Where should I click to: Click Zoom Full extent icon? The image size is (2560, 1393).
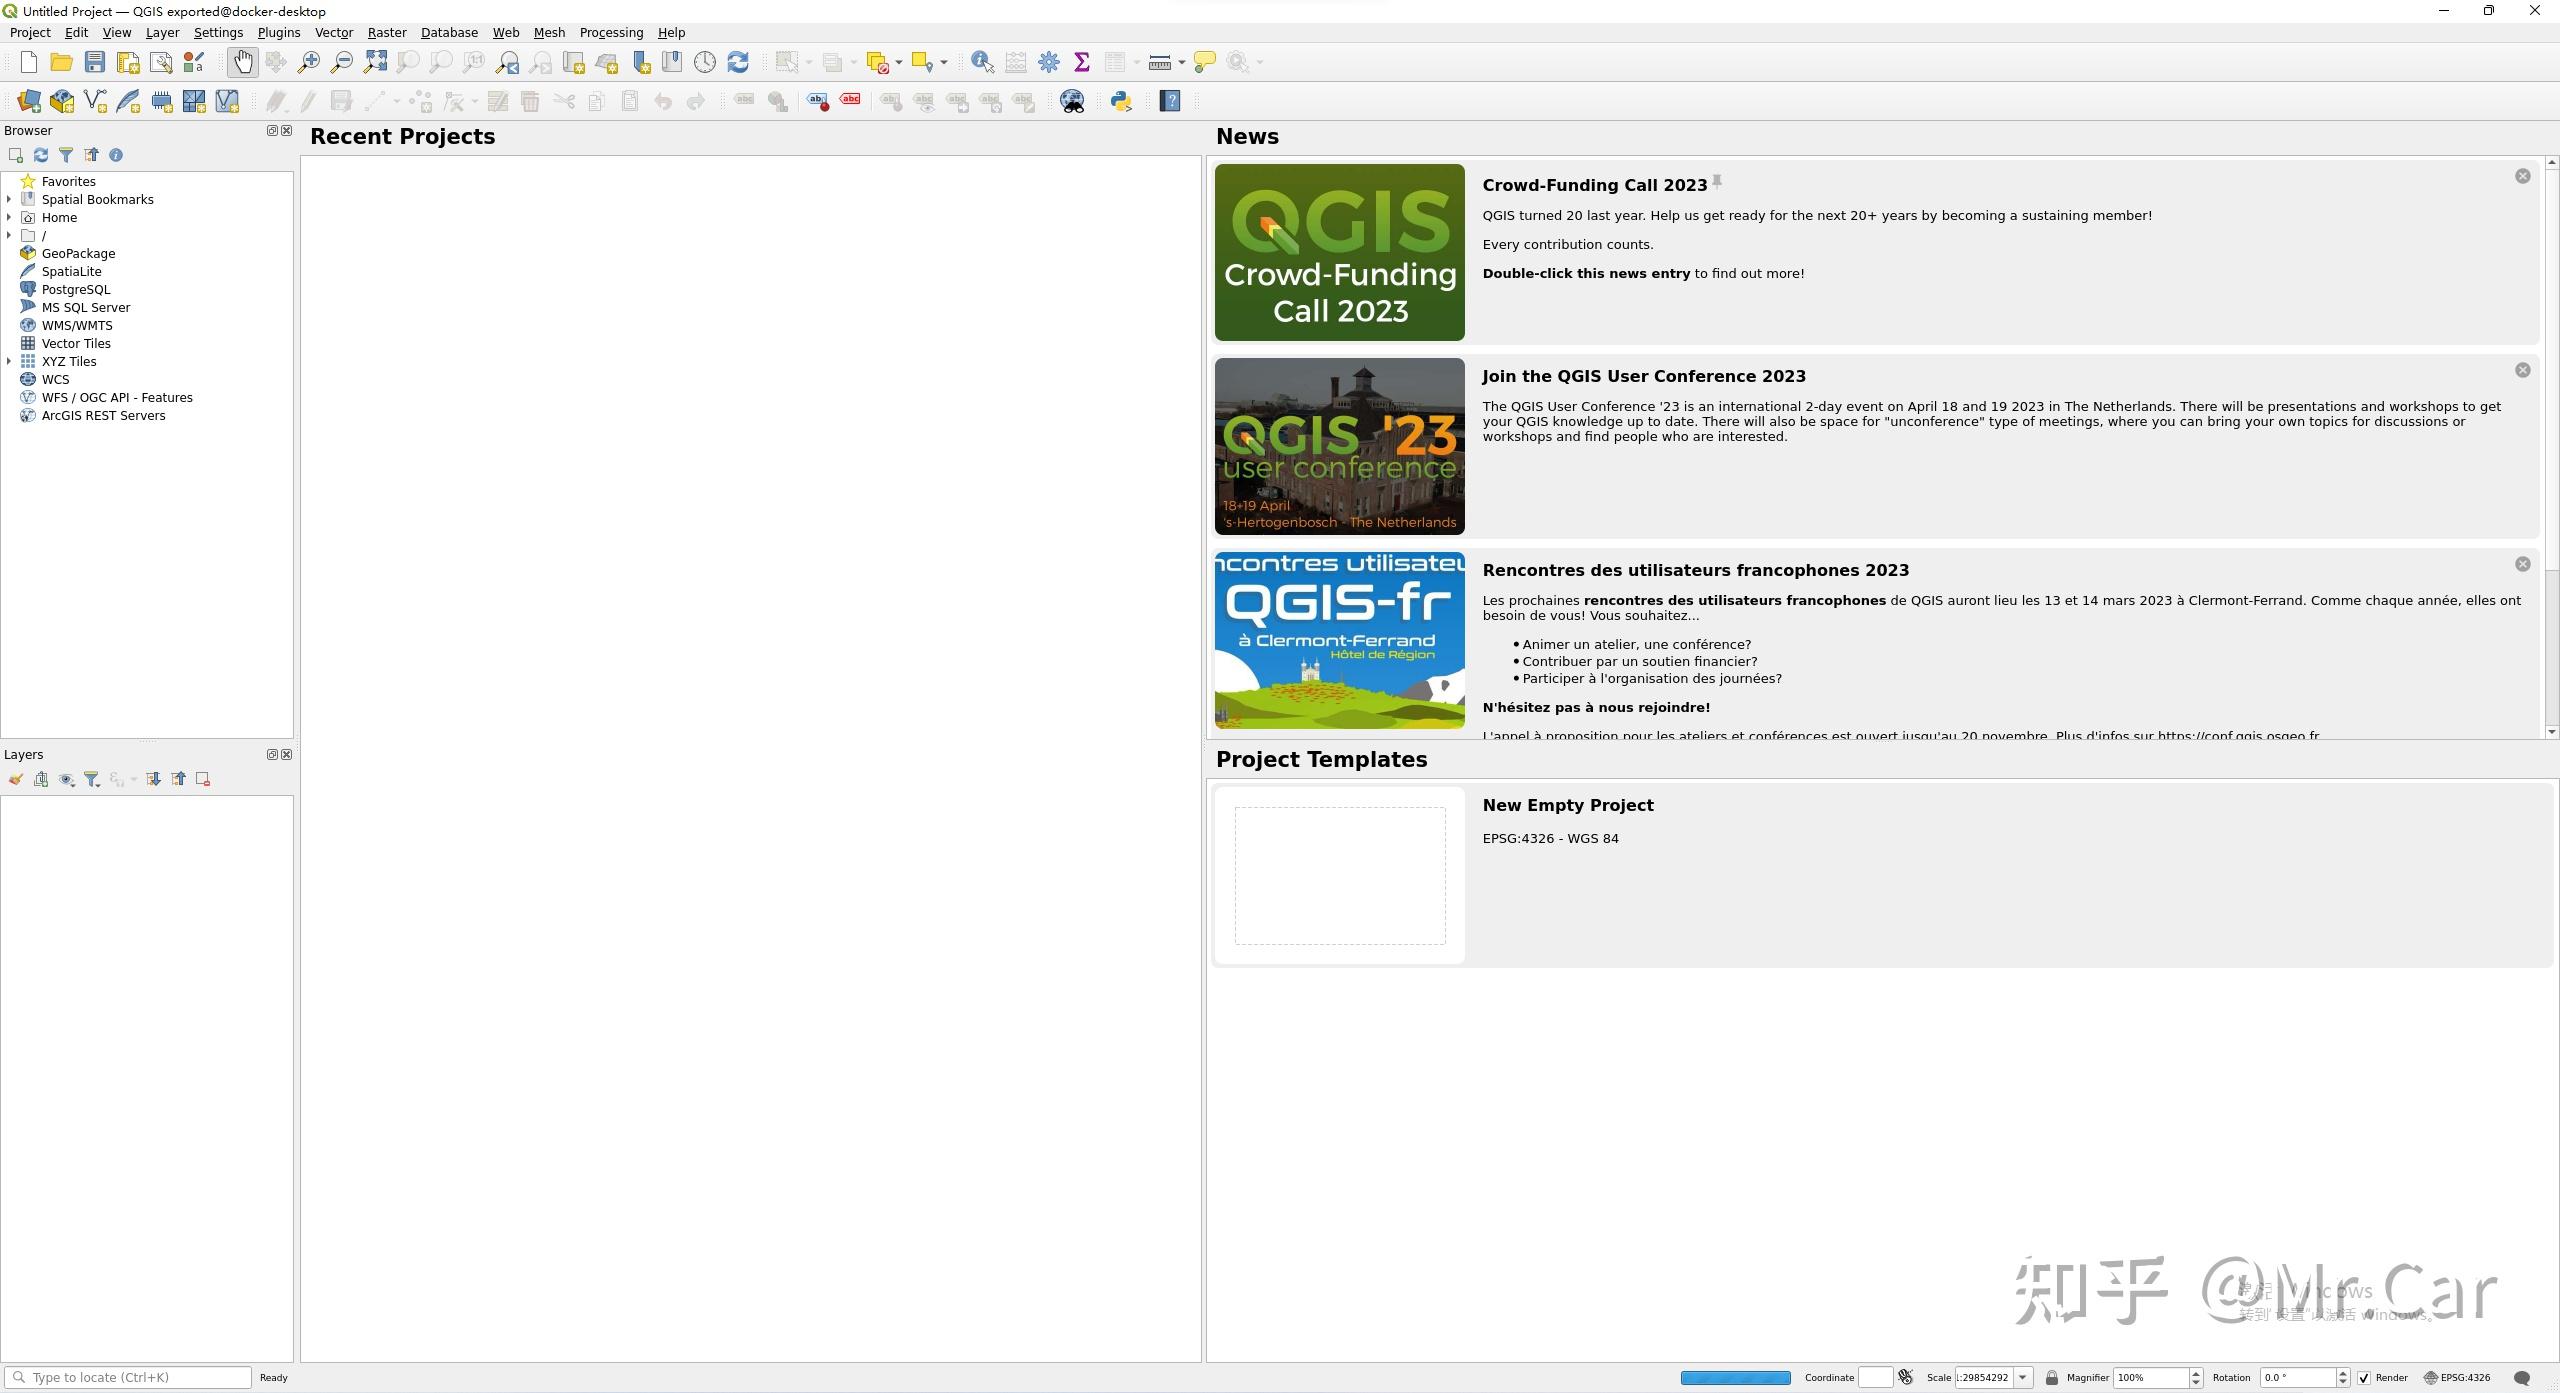pos(375,62)
